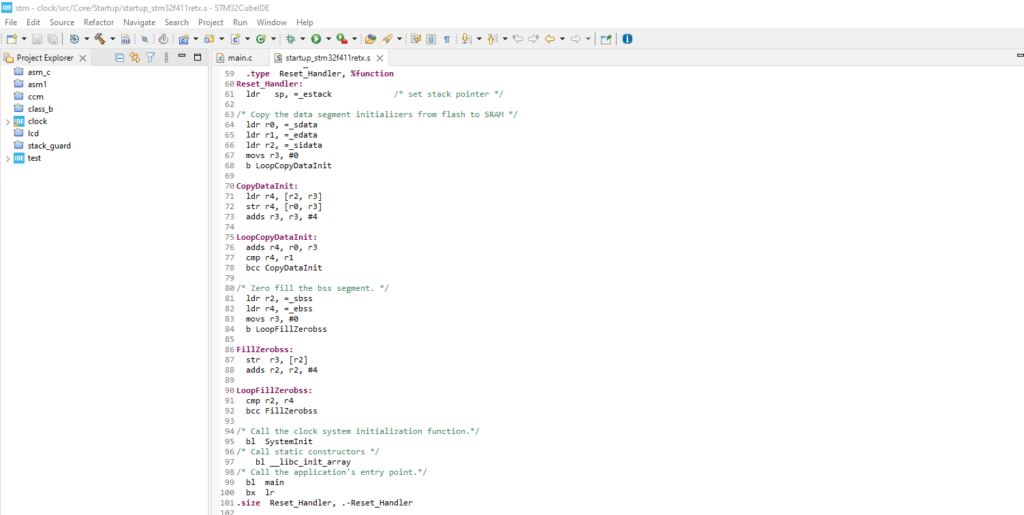Open the Project Explorer view menu

click(164, 58)
